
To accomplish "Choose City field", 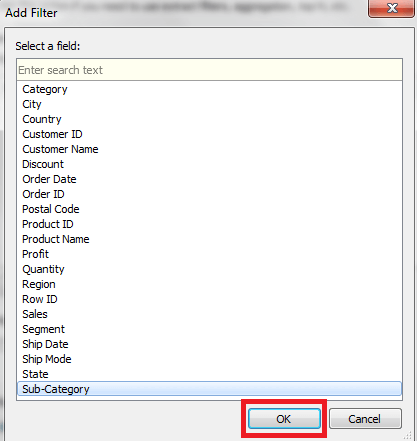I will tap(32, 104).
